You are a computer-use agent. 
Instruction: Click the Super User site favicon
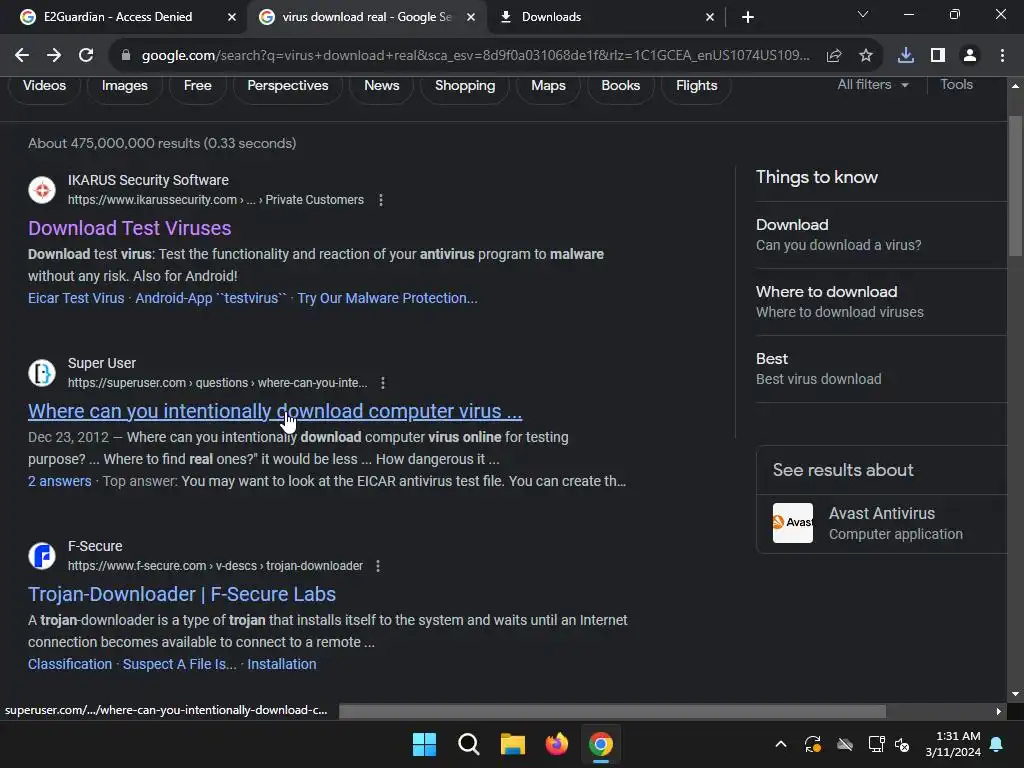click(x=42, y=373)
